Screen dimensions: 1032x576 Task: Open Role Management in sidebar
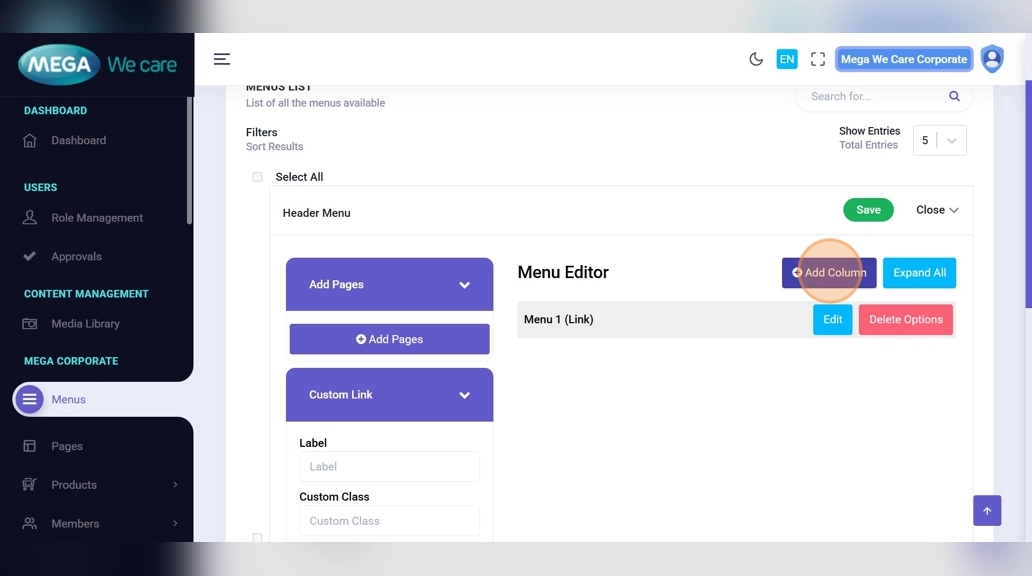(x=97, y=218)
